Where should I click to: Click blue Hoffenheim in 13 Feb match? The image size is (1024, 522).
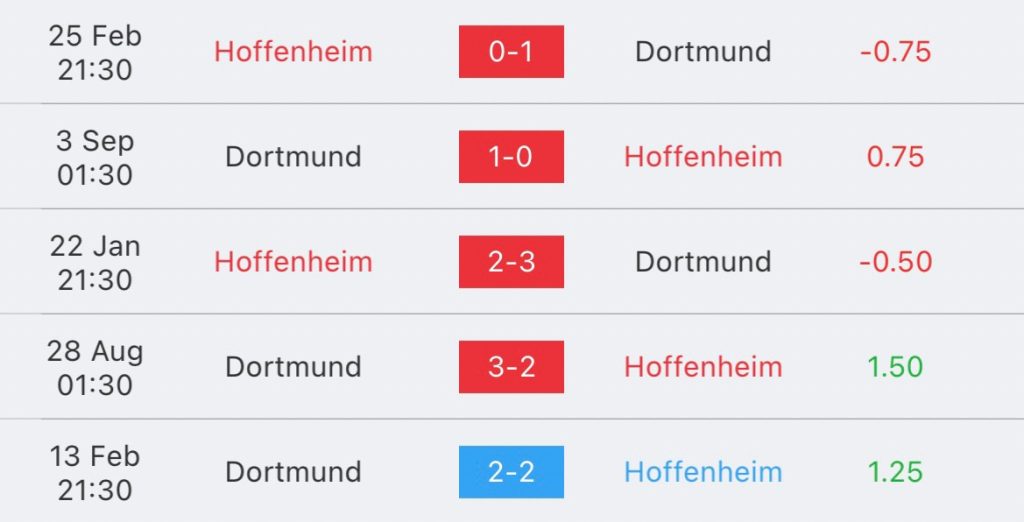703,472
